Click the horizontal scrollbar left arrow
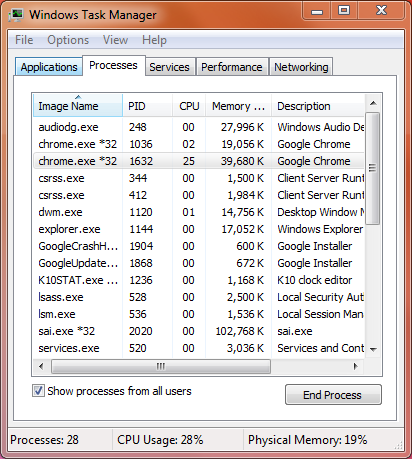Screen dimensions: 412x459 (x=41, y=366)
